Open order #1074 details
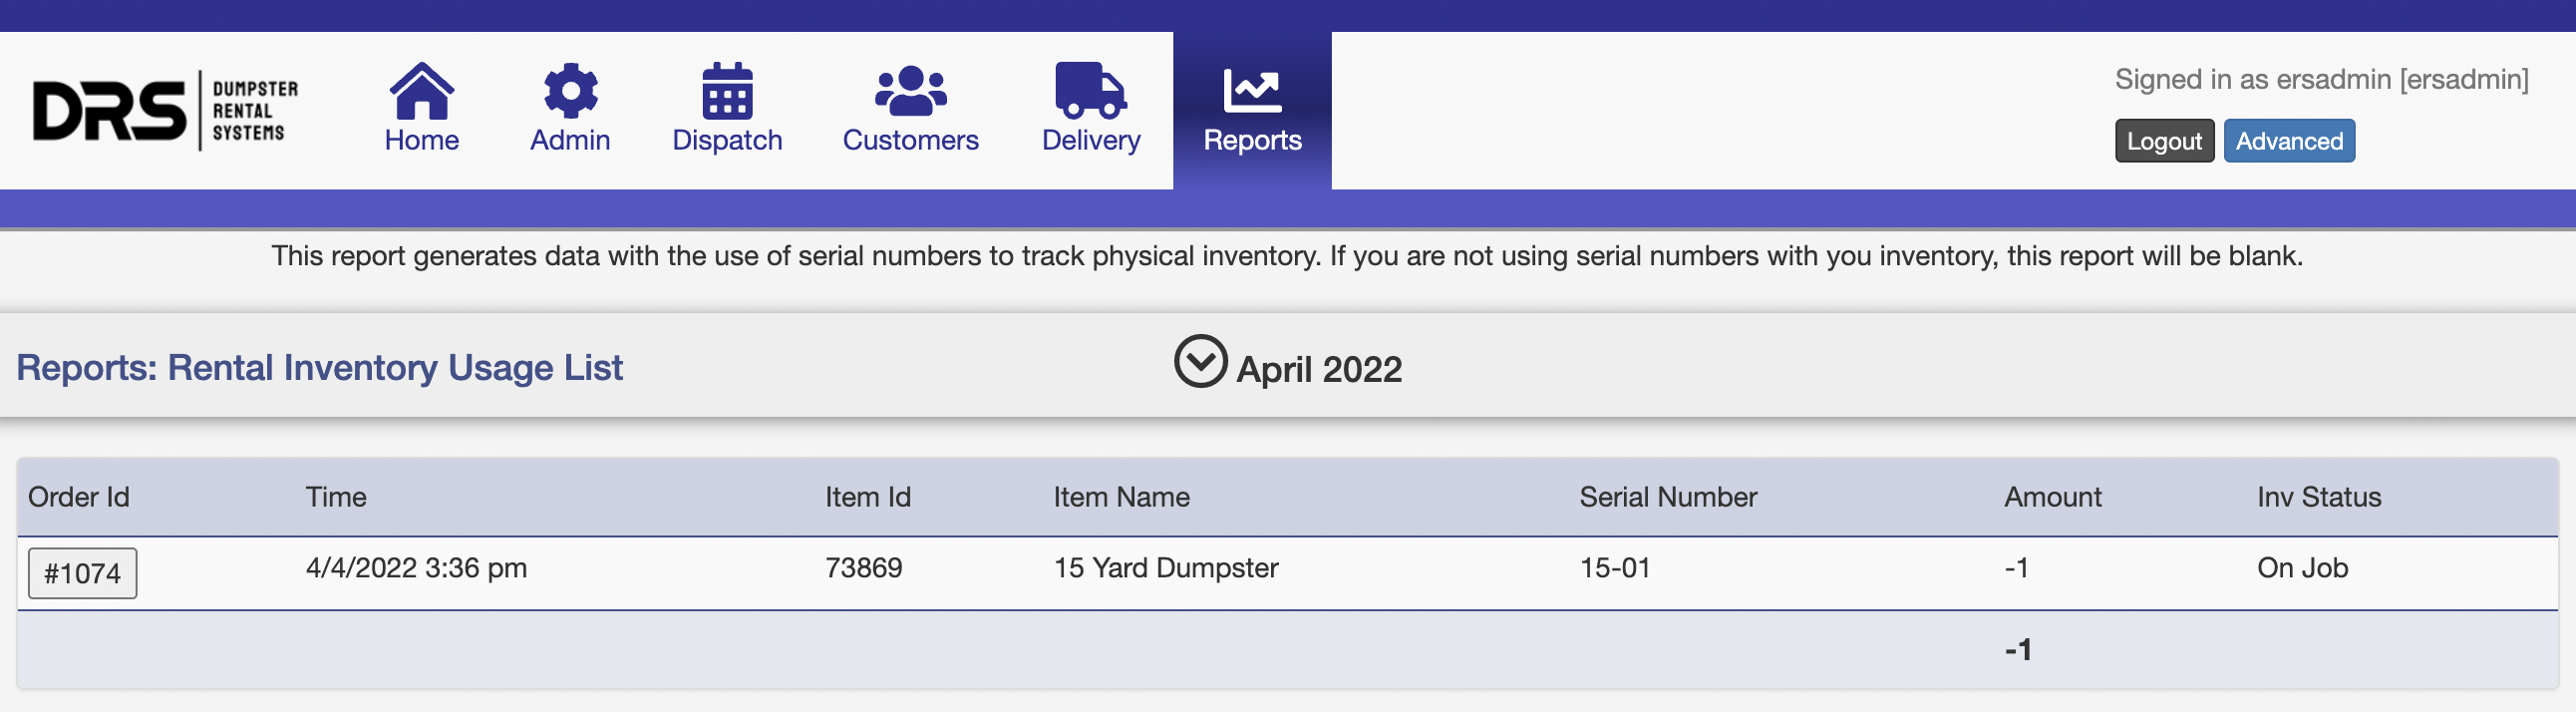This screenshot has height=712, width=2576. (82, 573)
